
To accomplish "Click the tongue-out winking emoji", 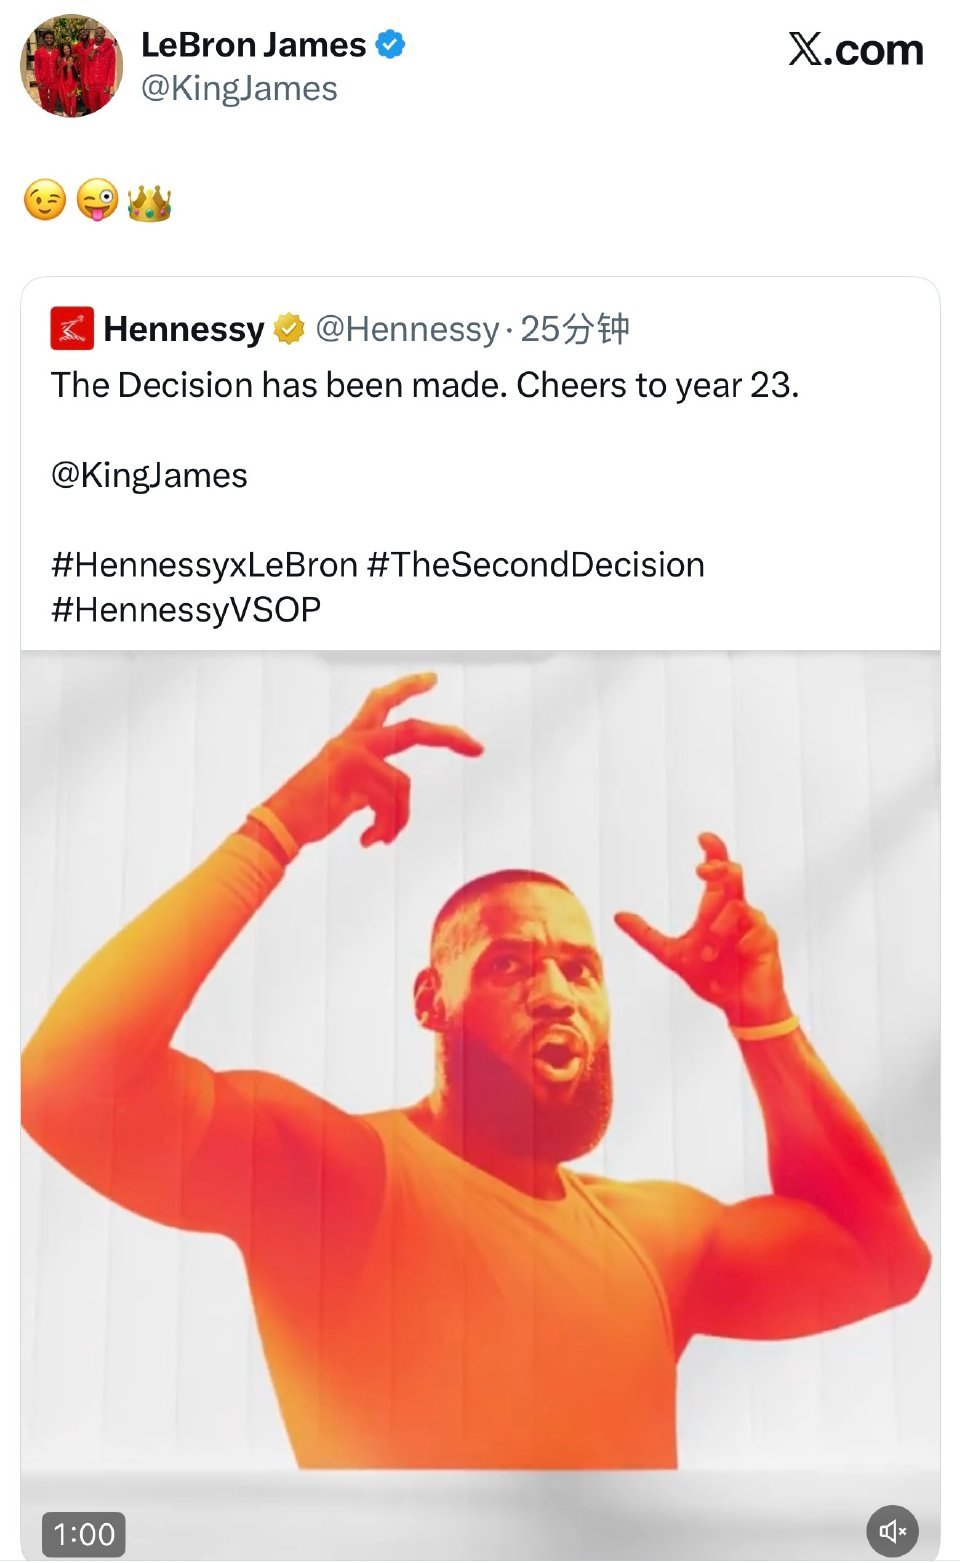I will 97,200.
